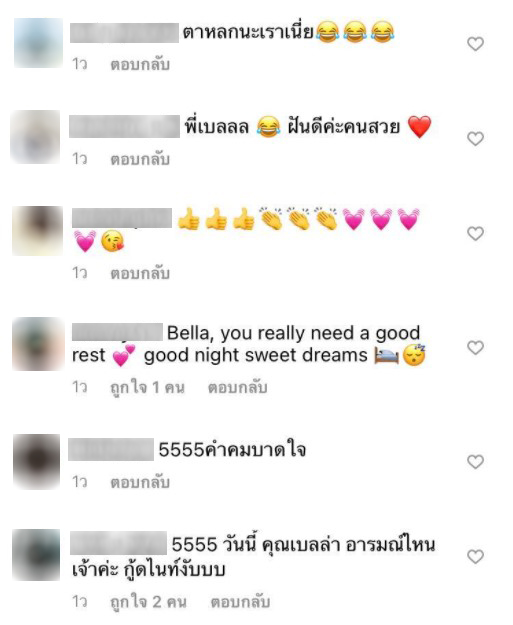Reply to the emoji-only thumbs-up comment
This screenshot has width=513, height=625.
(140, 273)
